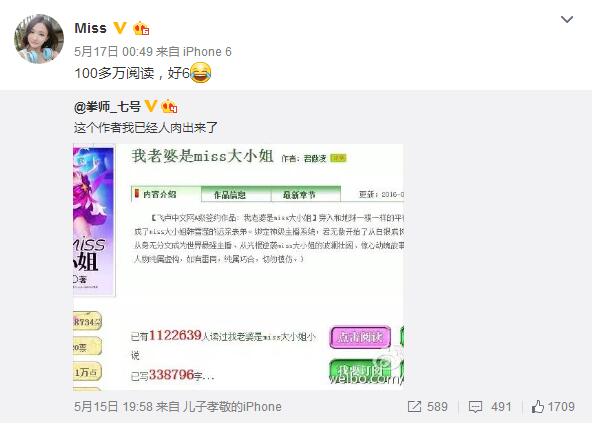Click 拳师_七号's verified V badge
Image resolution: width=592 pixels, height=431 pixels.
click(x=151, y=106)
